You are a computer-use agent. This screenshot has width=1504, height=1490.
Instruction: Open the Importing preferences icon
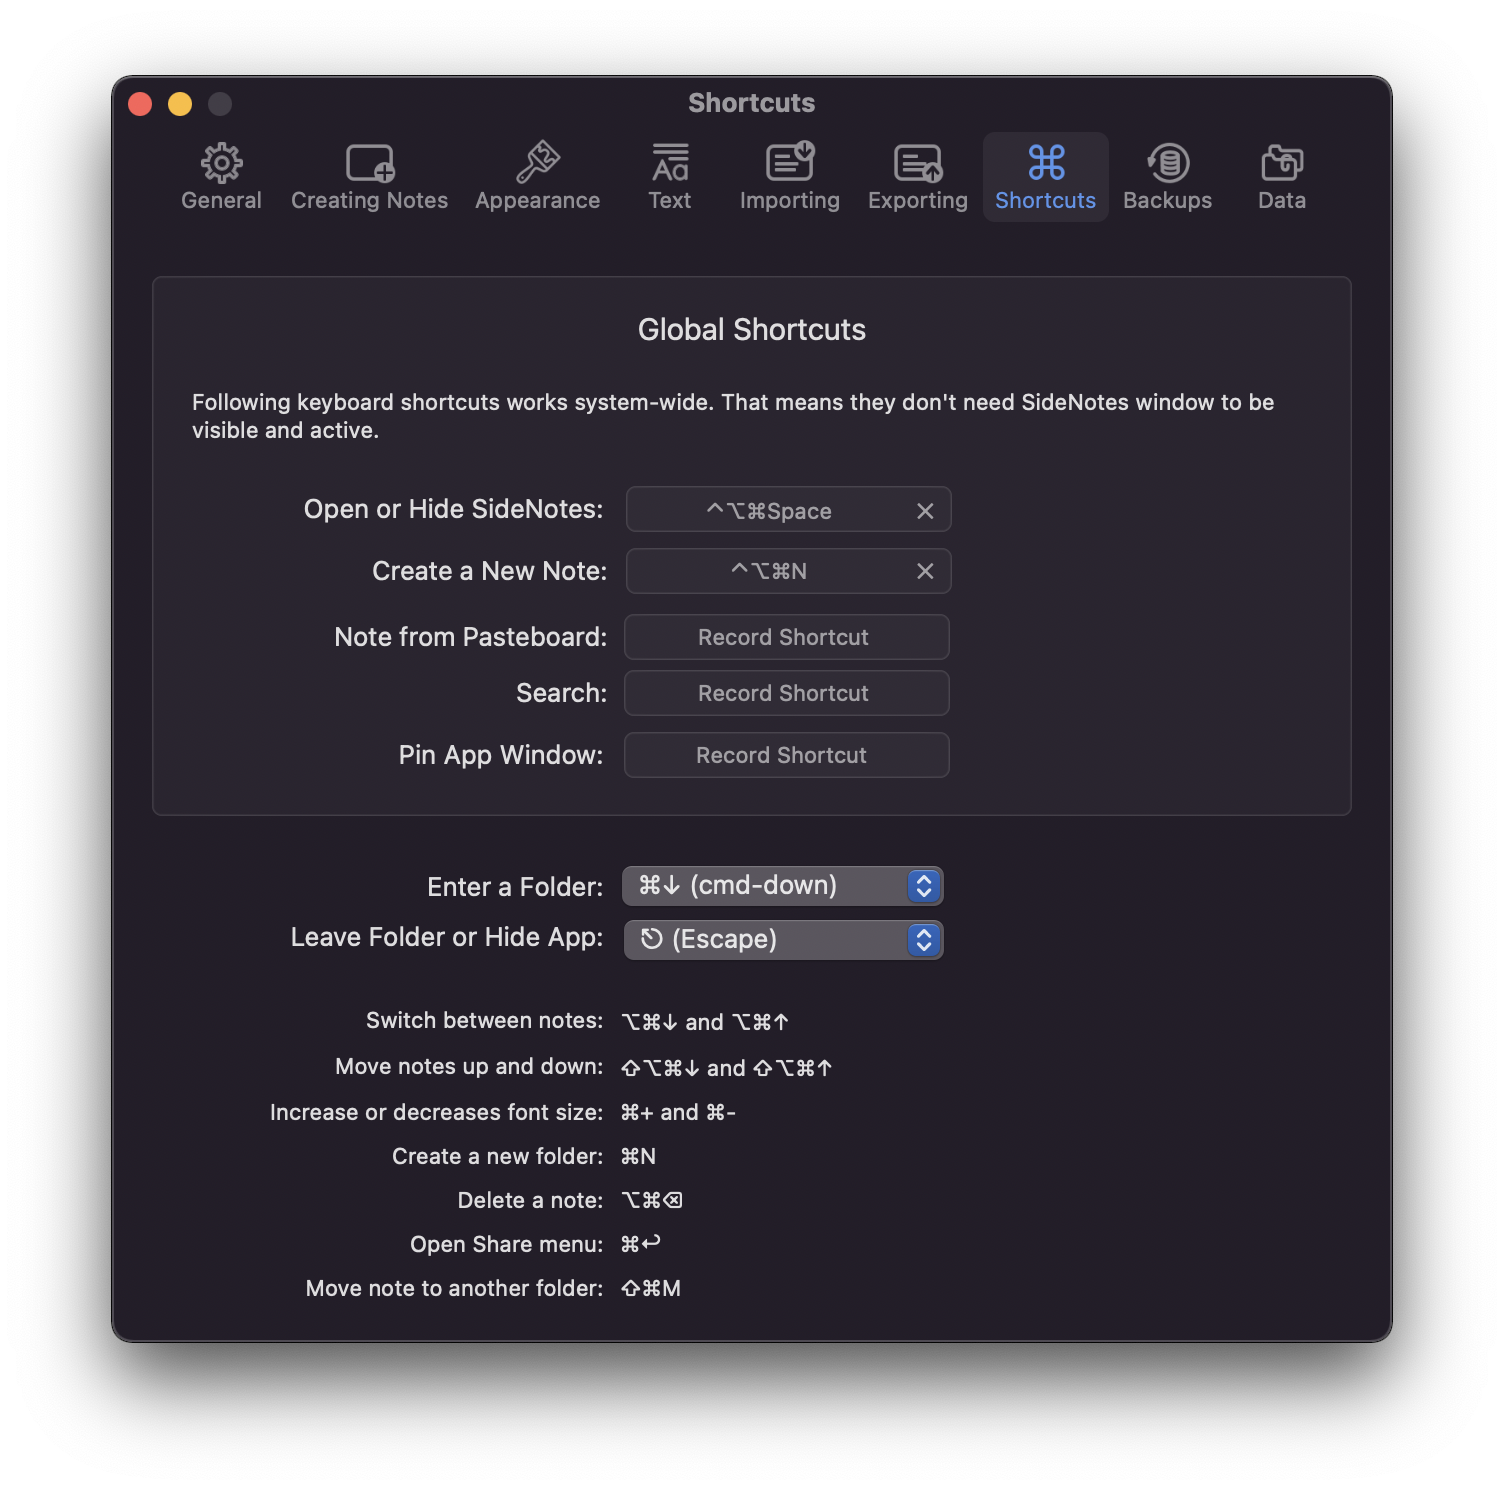pos(790,162)
